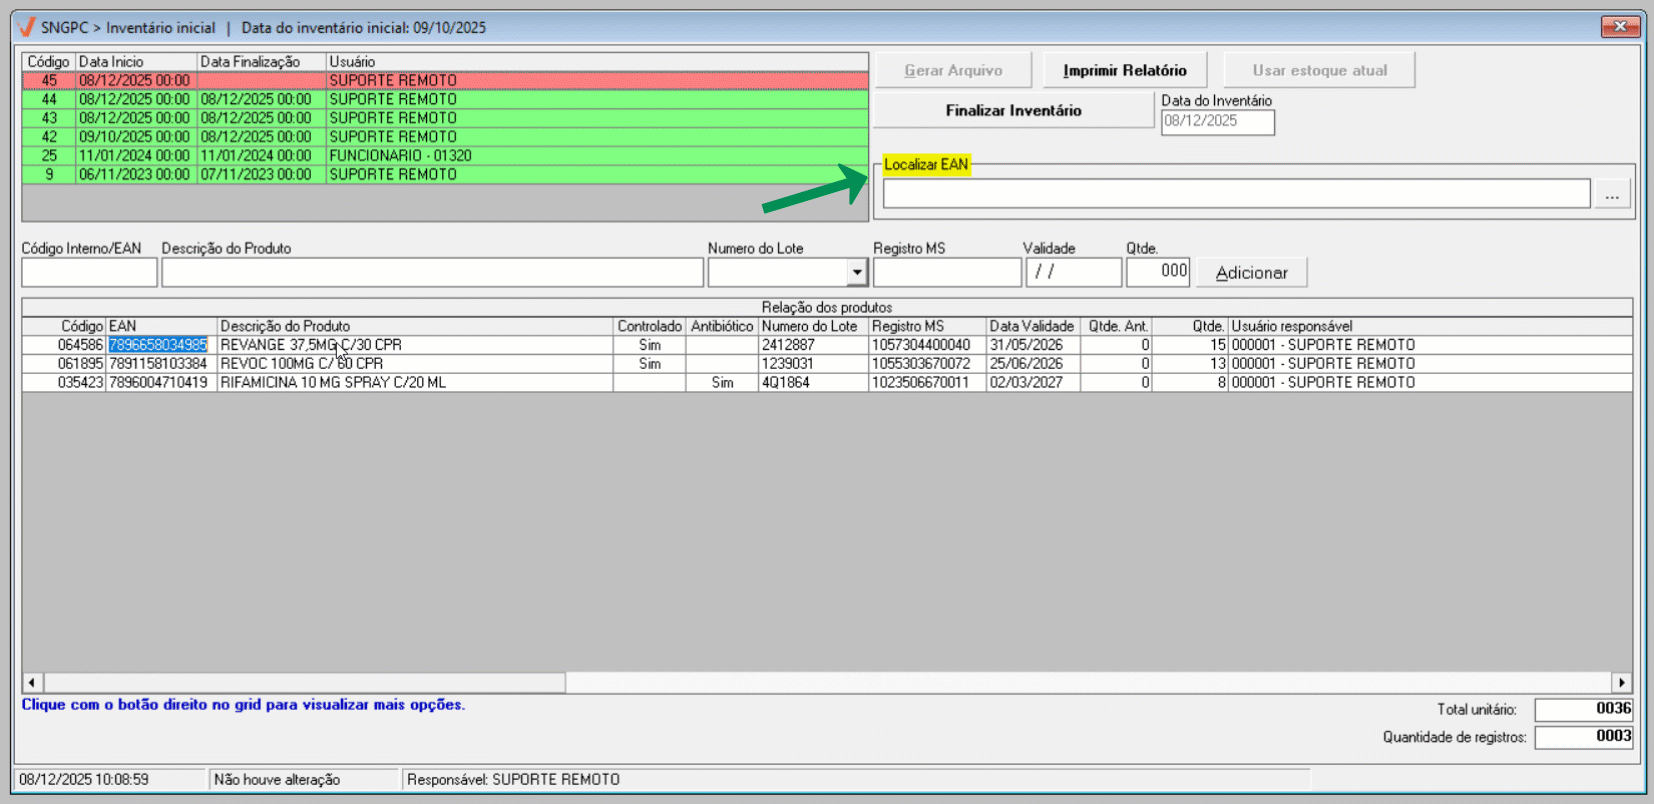Click the Qtde. quantity field
This screenshot has width=1654, height=804.
(x=1157, y=272)
